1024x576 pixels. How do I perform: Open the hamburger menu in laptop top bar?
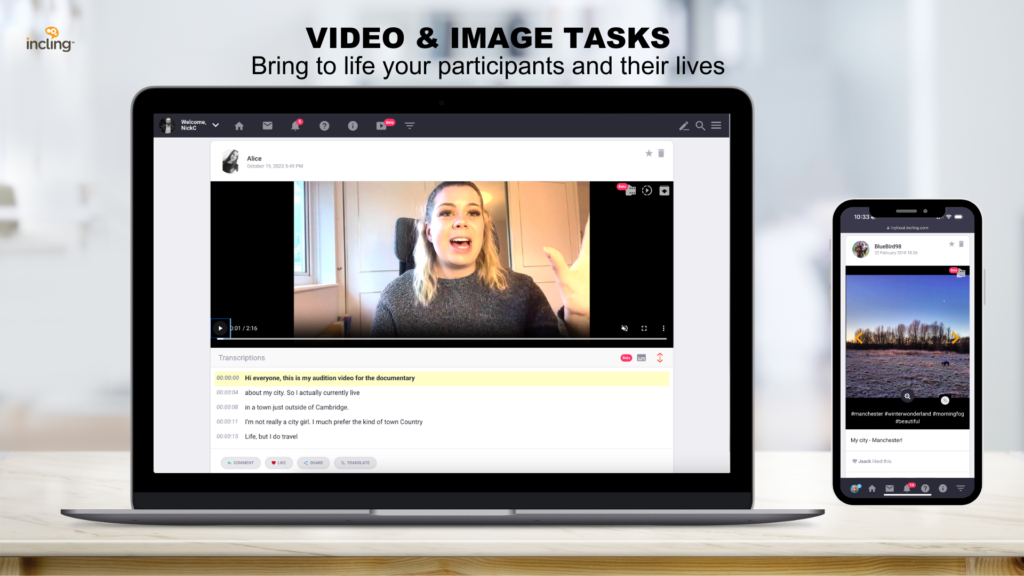tap(716, 126)
